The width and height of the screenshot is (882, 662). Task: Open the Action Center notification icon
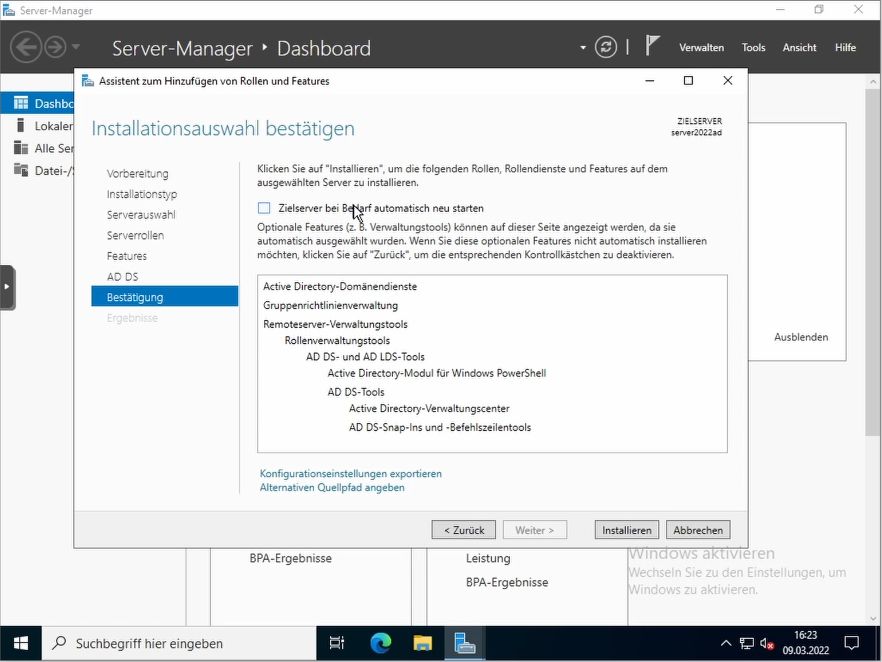852,643
